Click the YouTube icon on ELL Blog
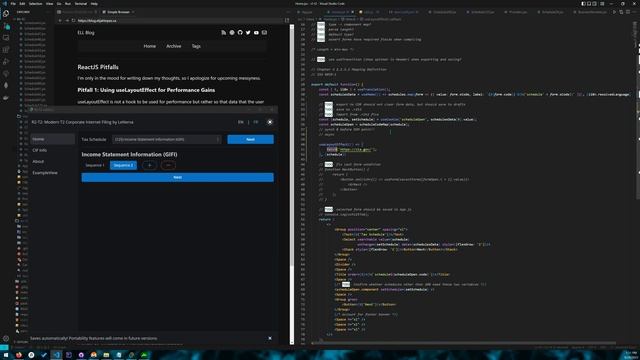Image resolution: width=640 pixels, height=360 pixels. (256, 33)
